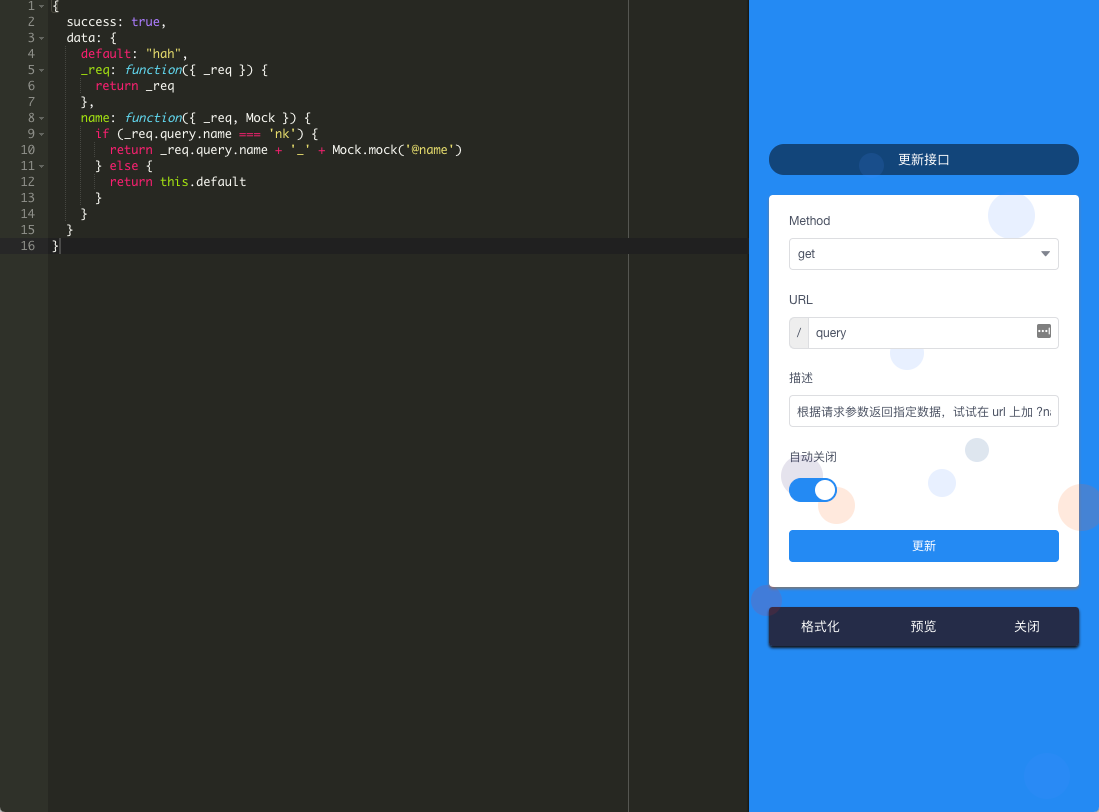Collapse the if block at line 9
Screen dimensions: 1099x812
(x=41, y=134)
